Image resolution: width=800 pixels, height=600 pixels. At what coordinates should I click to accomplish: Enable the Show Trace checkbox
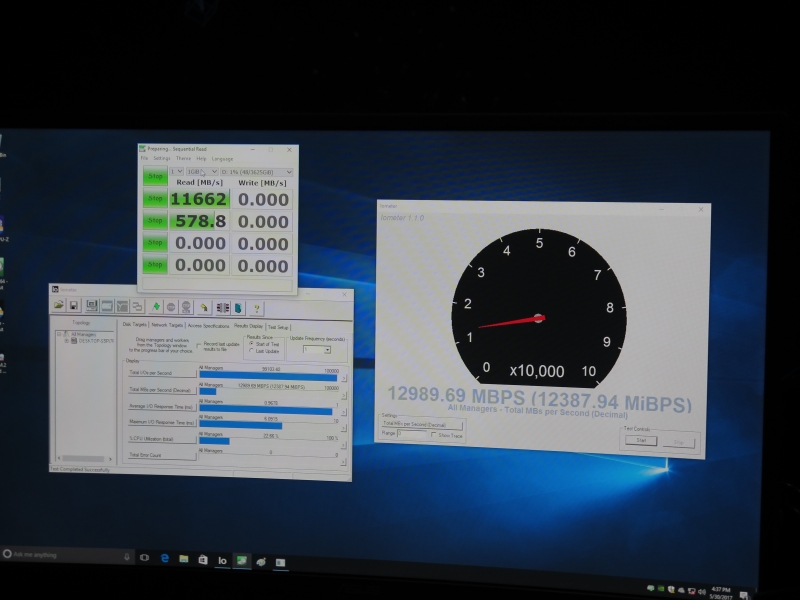coord(434,434)
